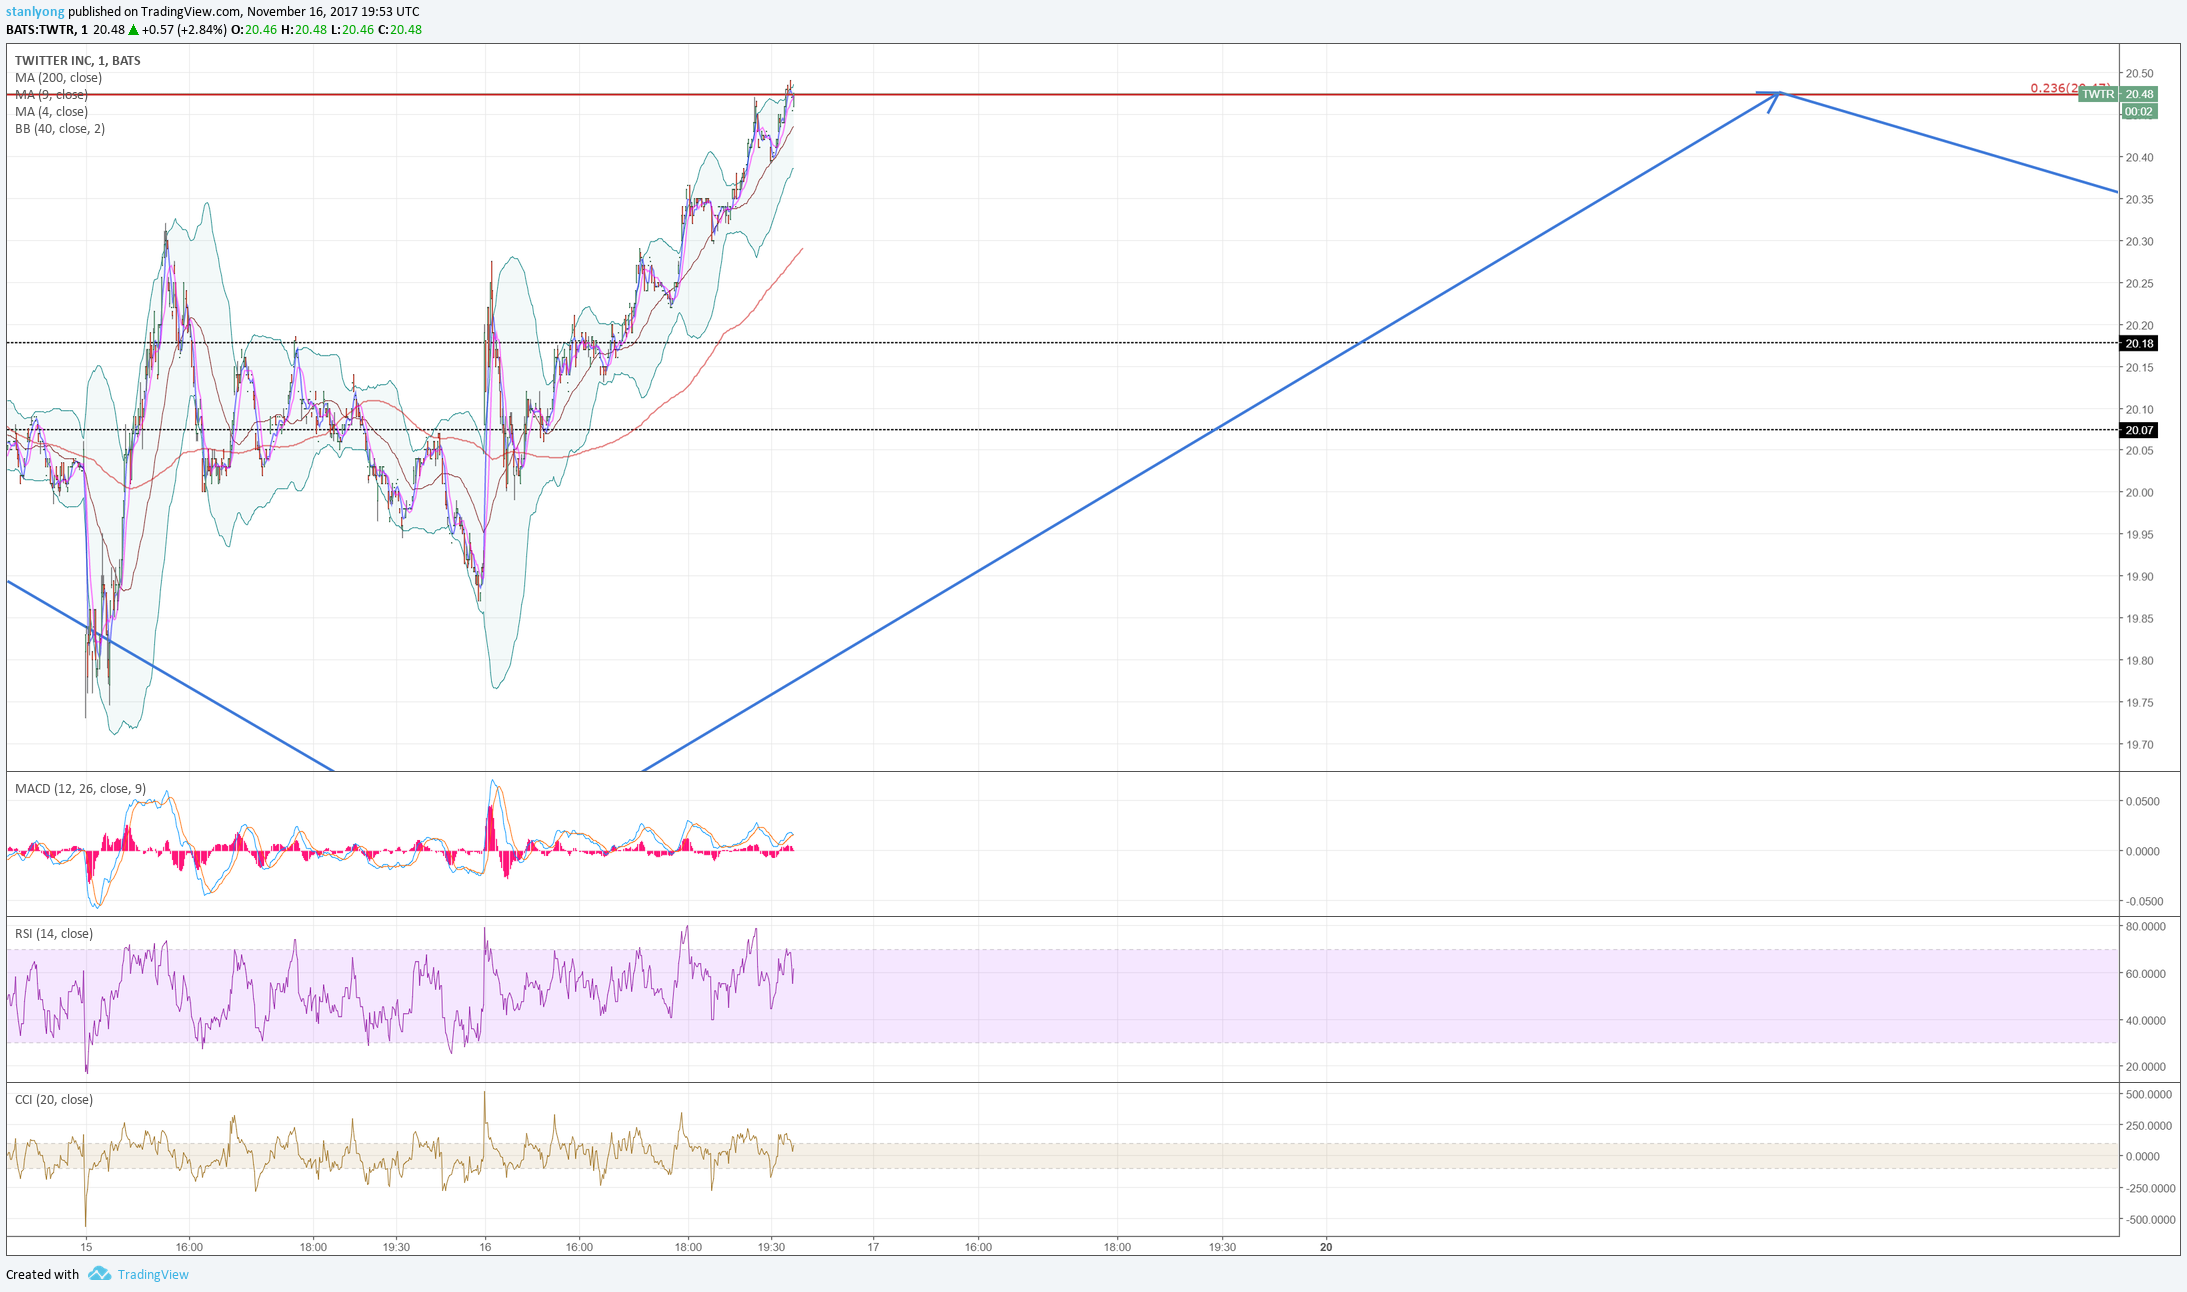Click the RSI (14, close) pane label
The width and height of the screenshot is (2187, 1292).
point(54,933)
